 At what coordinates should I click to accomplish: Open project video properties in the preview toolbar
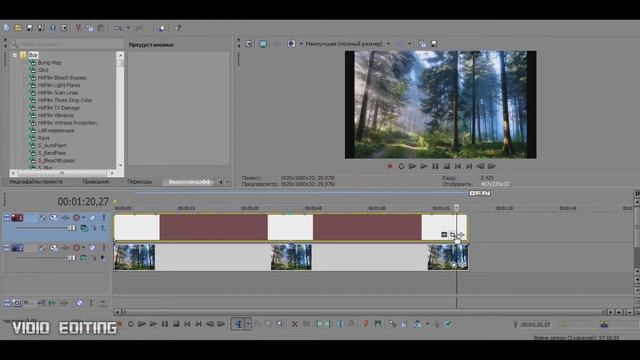pos(249,44)
